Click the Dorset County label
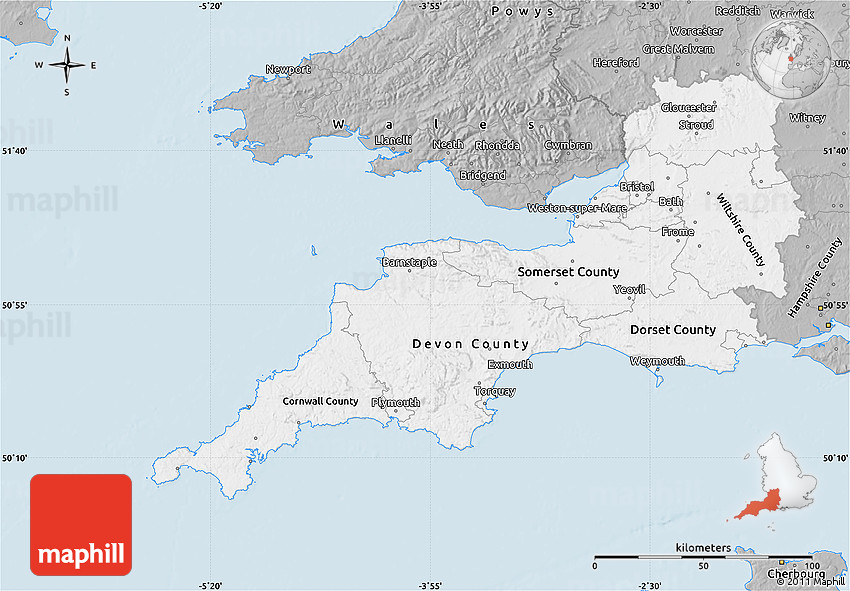This screenshot has width=850, height=591. point(672,330)
